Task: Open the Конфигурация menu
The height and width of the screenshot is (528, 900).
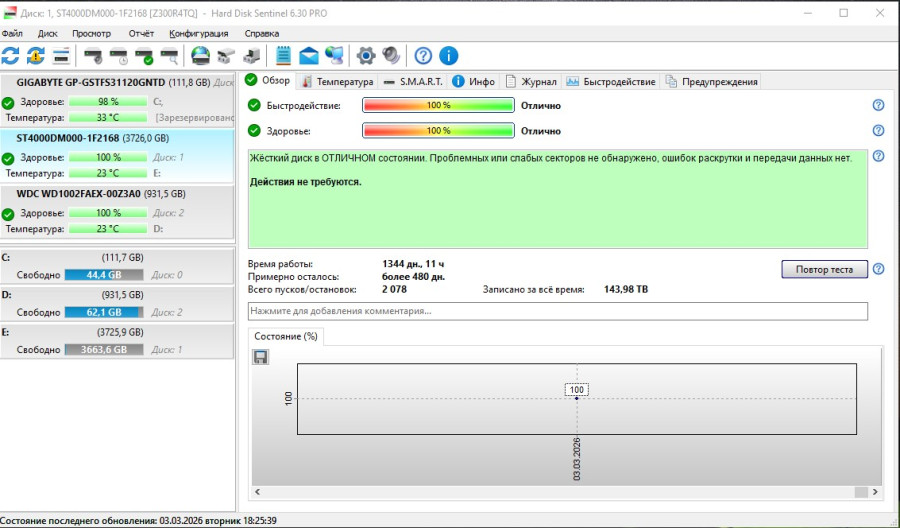Action: pyautogui.click(x=200, y=33)
